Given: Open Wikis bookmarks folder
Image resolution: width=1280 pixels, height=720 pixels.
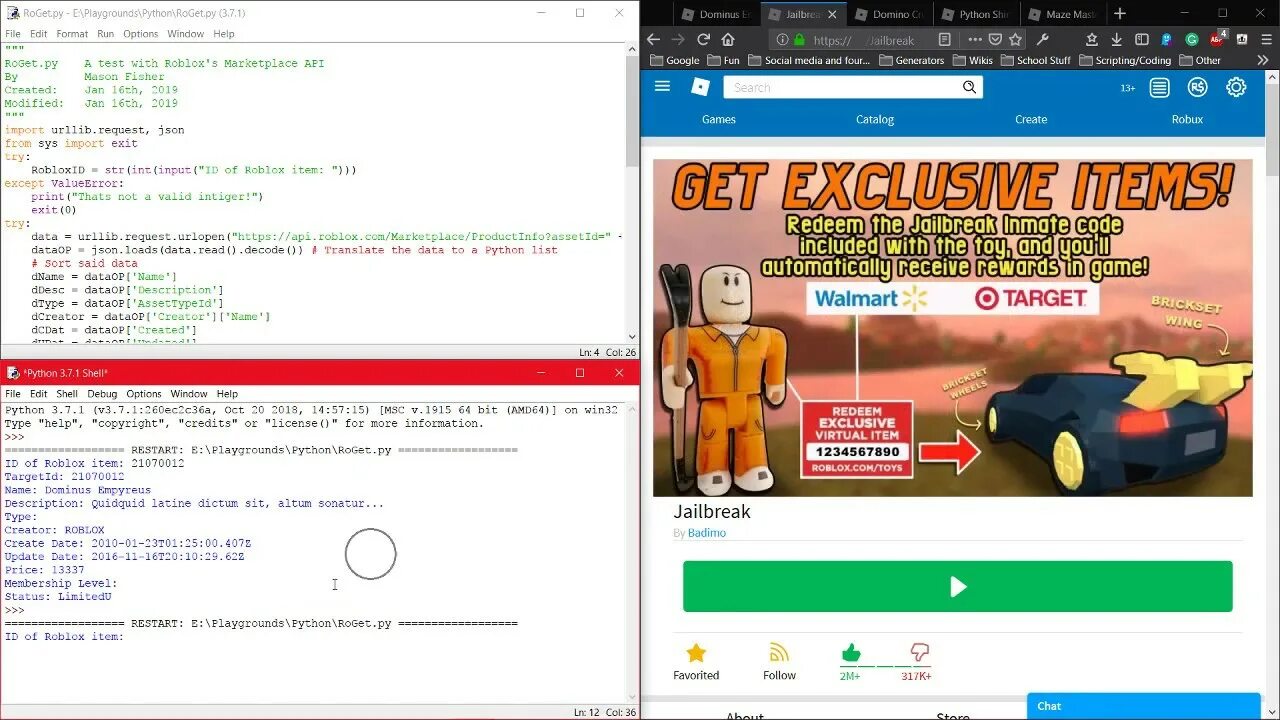Looking at the screenshot, I should [972, 60].
